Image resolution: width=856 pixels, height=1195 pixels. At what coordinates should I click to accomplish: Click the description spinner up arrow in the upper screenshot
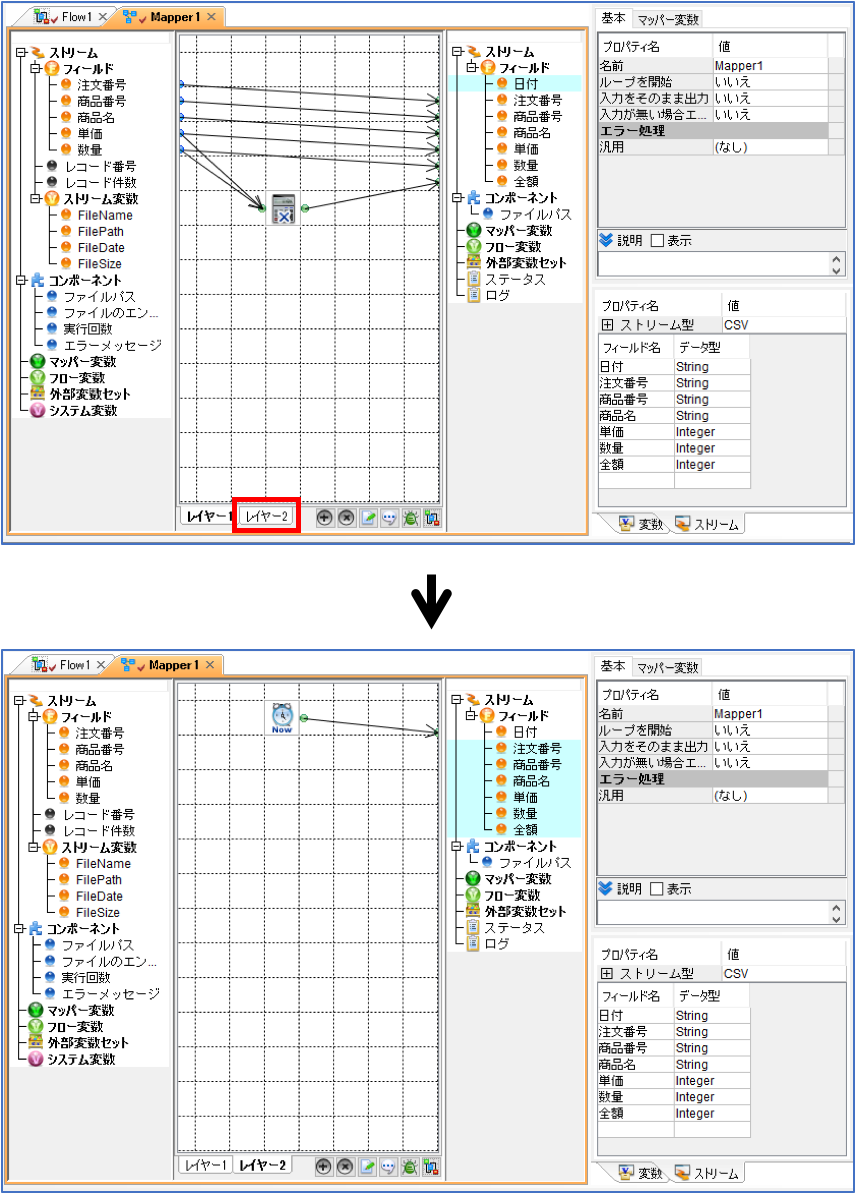tap(836, 259)
